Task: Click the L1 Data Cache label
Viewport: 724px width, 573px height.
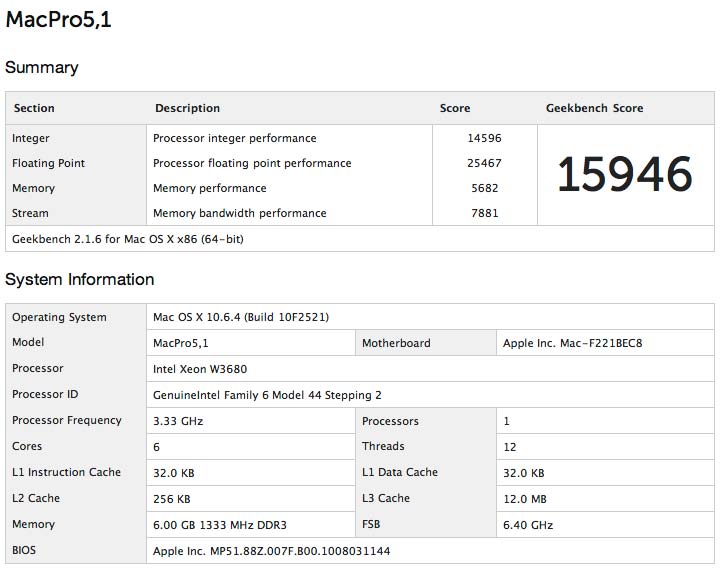Action: pyautogui.click(x=400, y=472)
